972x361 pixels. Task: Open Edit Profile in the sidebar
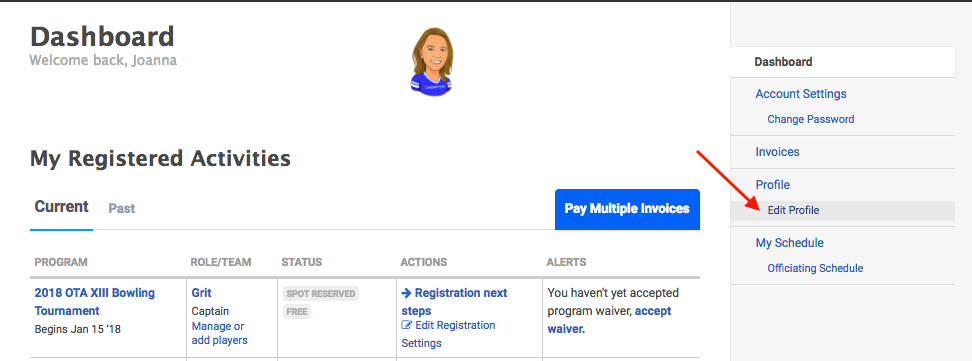[793, 210]
